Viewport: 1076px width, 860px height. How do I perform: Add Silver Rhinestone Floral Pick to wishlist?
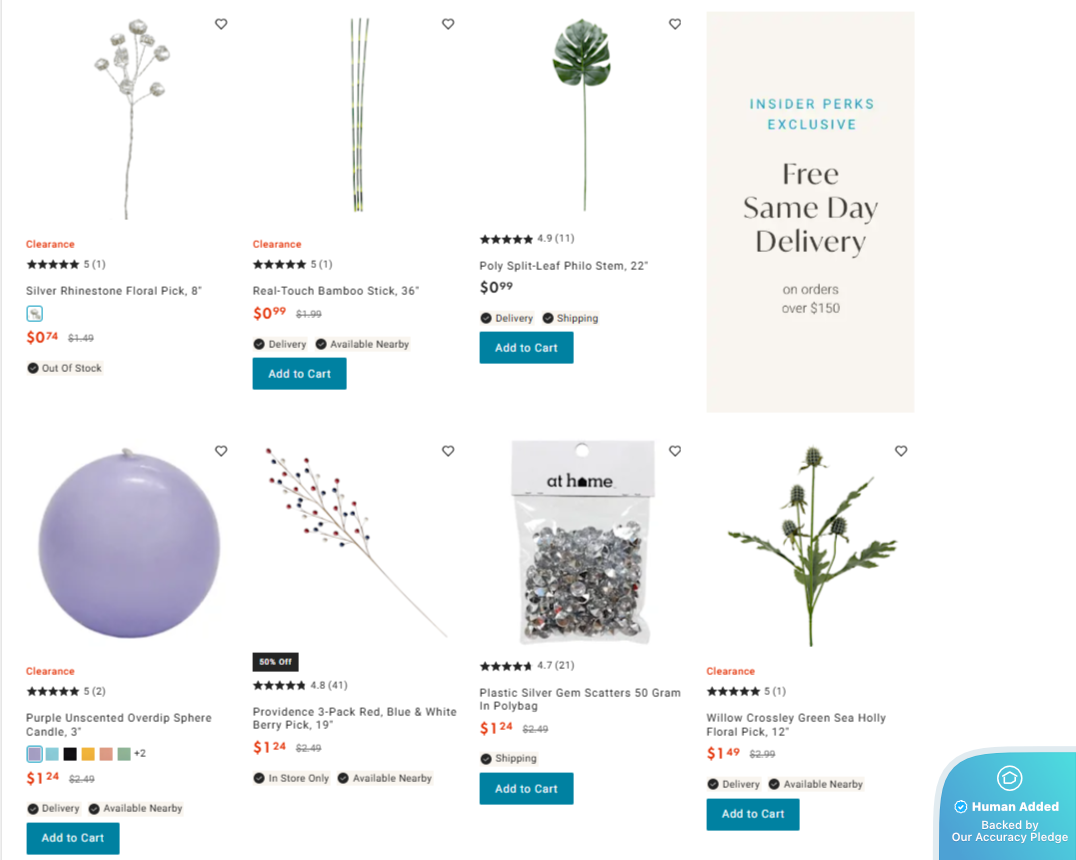(x=221, y=23)
